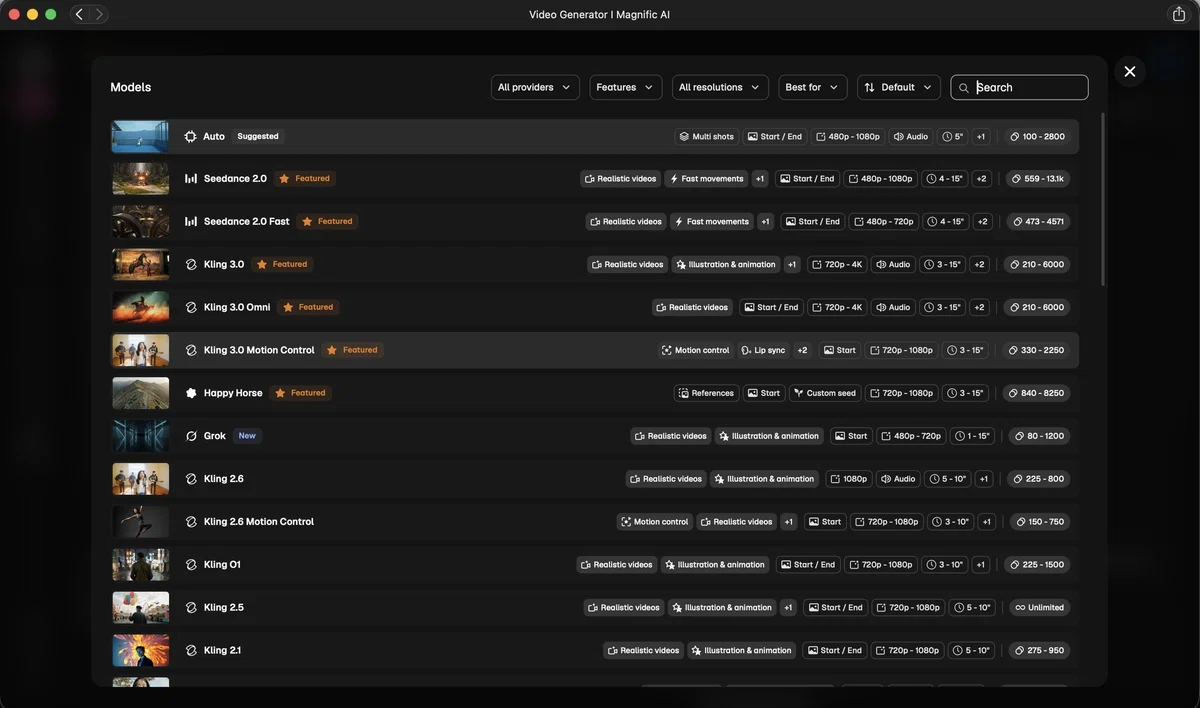1200x708 pixels.
Task: Click the Kling 2.1 logo icon
Action: point(191,651)
